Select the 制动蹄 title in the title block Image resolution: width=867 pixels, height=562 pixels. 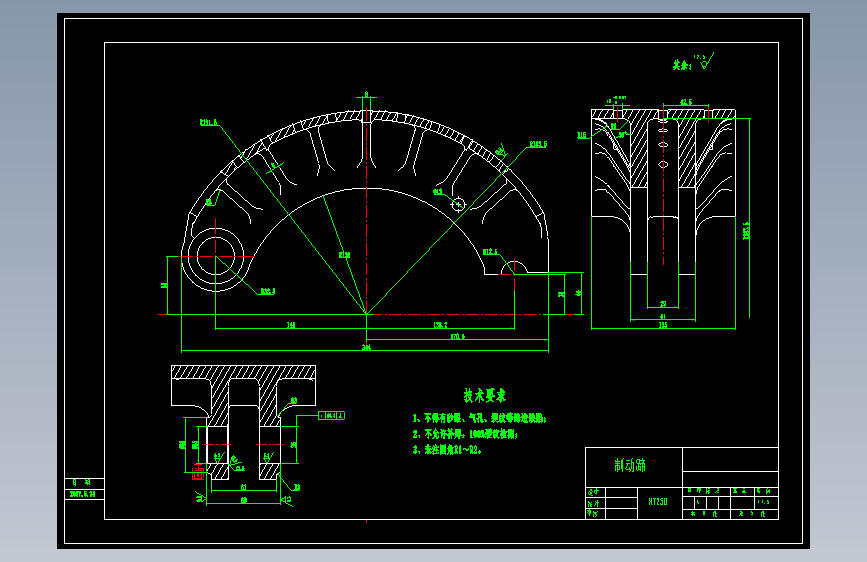point(630,465)
